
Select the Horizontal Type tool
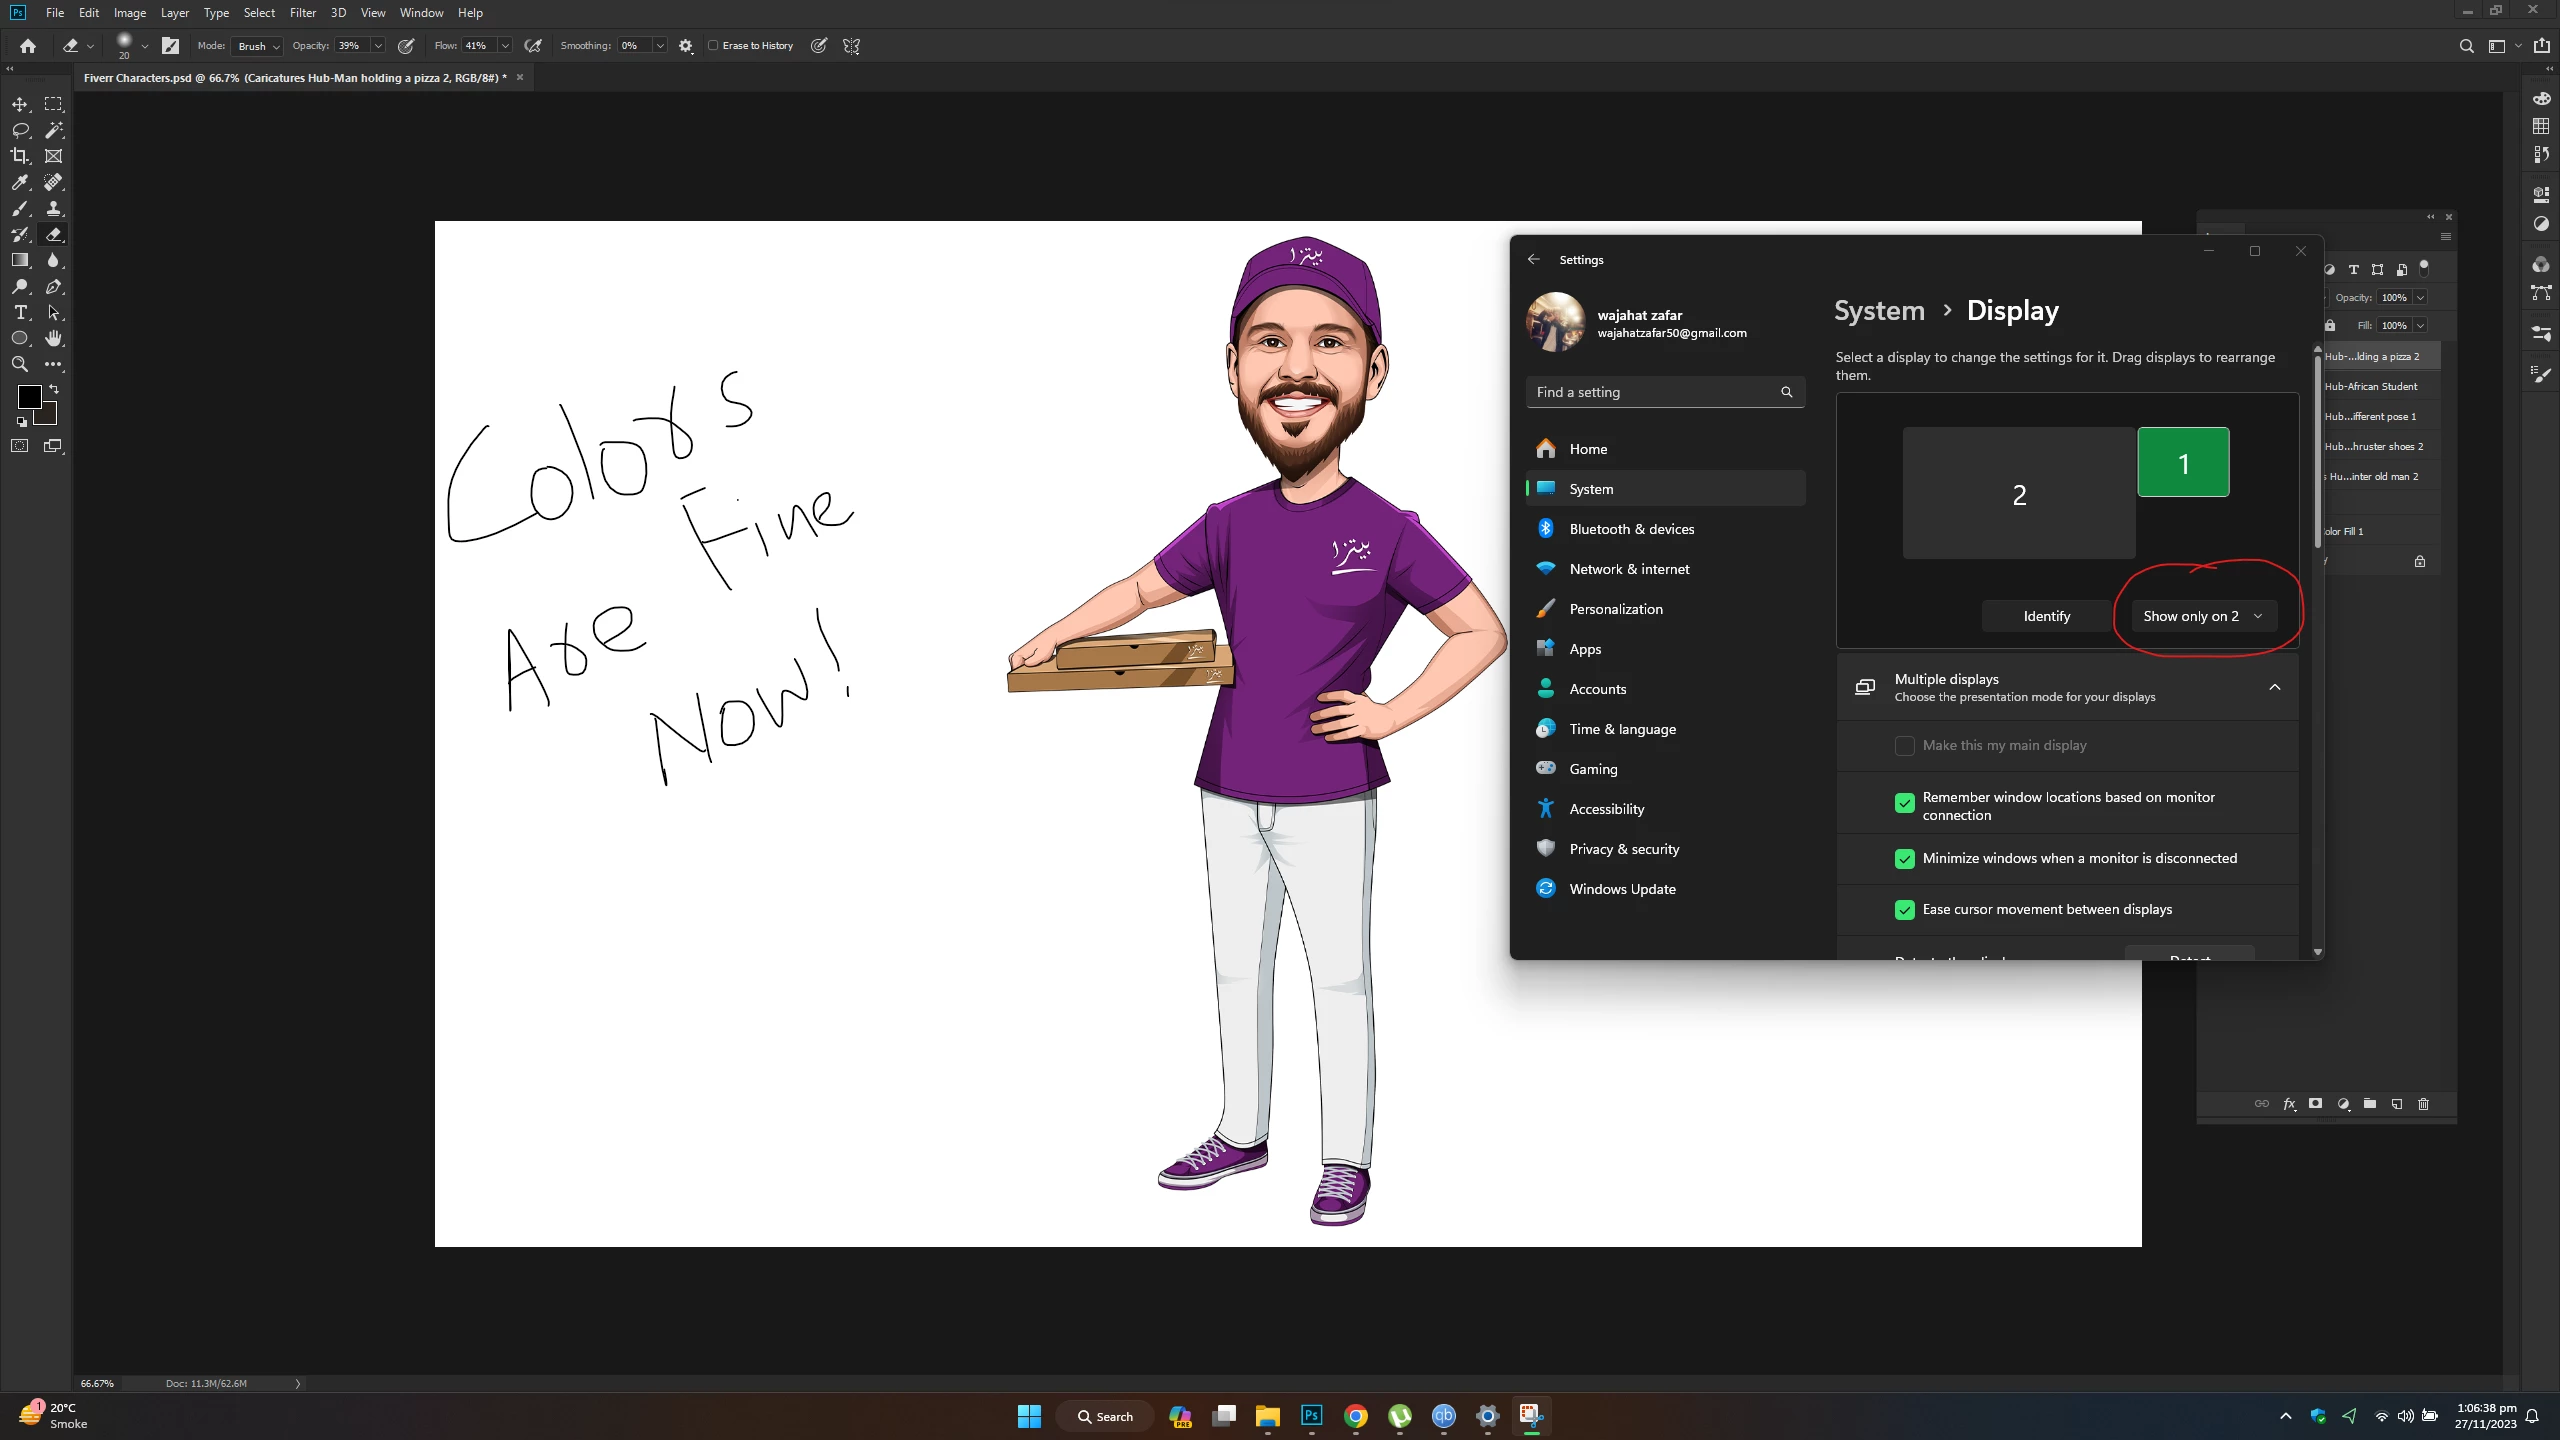click(20, 313)
